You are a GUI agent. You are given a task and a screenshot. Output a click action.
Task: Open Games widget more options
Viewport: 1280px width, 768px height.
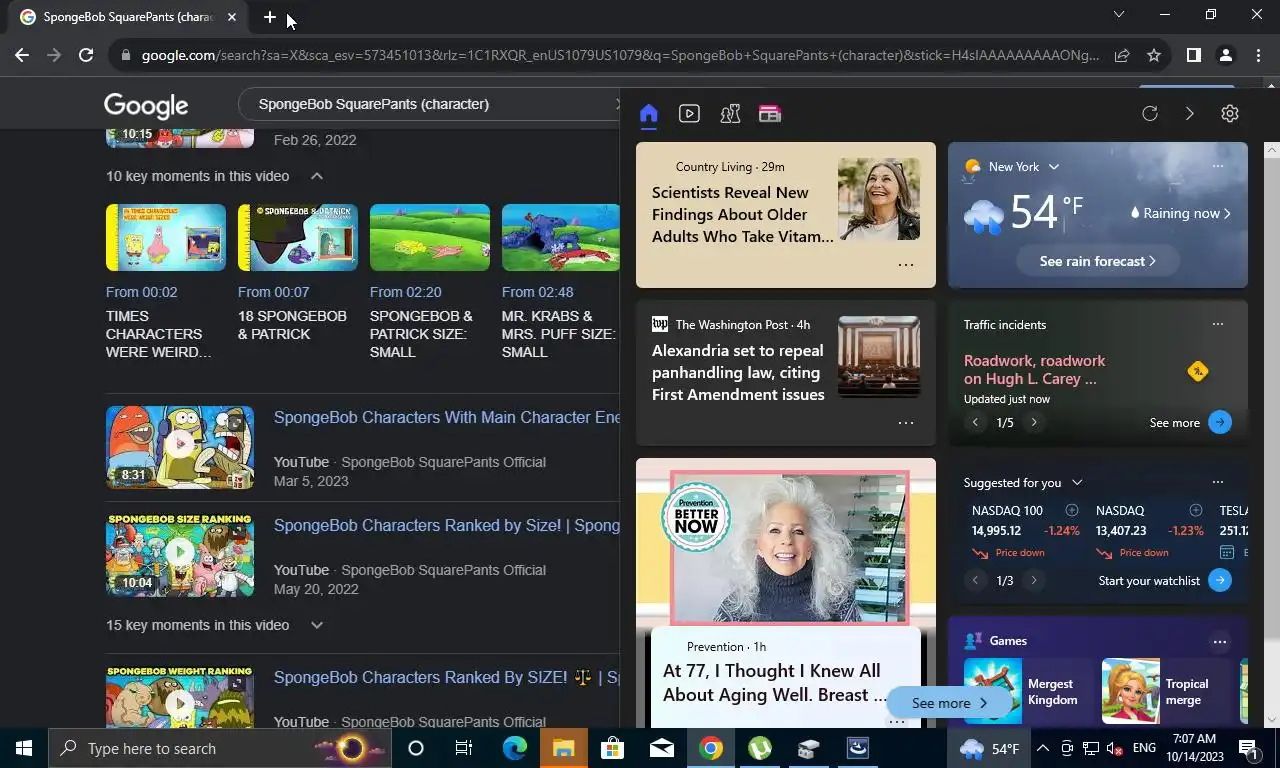1219,641
